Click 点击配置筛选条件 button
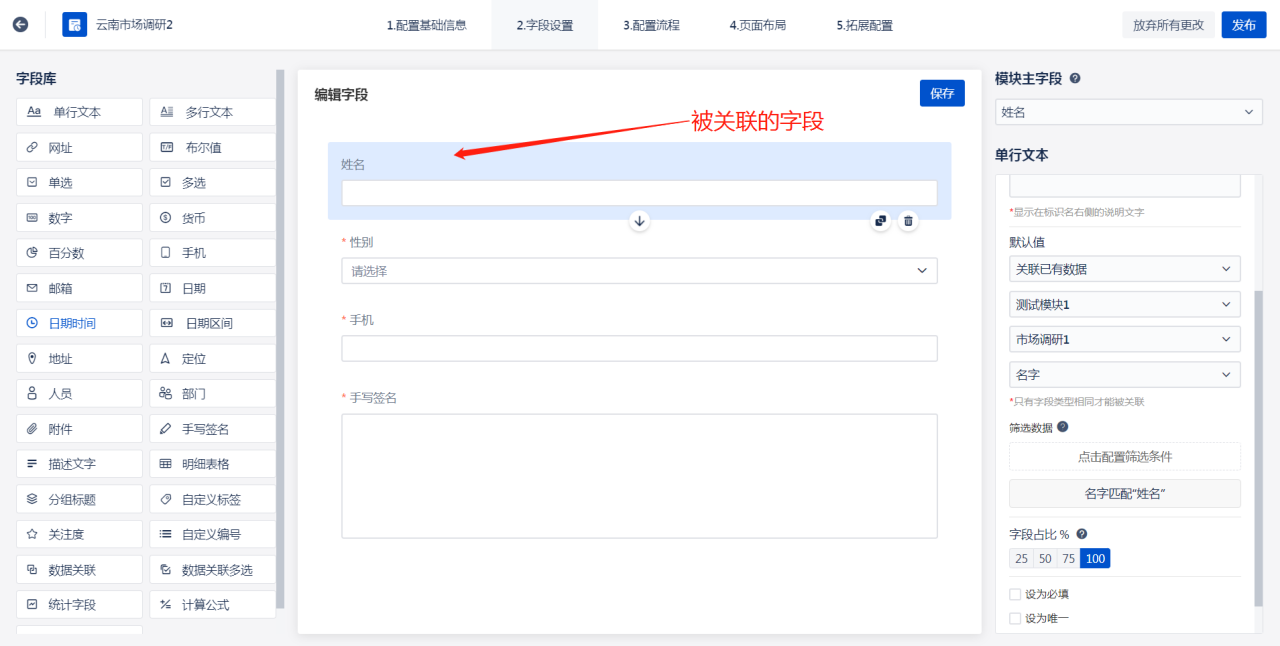1280x646 pixels. point(1125,456)
